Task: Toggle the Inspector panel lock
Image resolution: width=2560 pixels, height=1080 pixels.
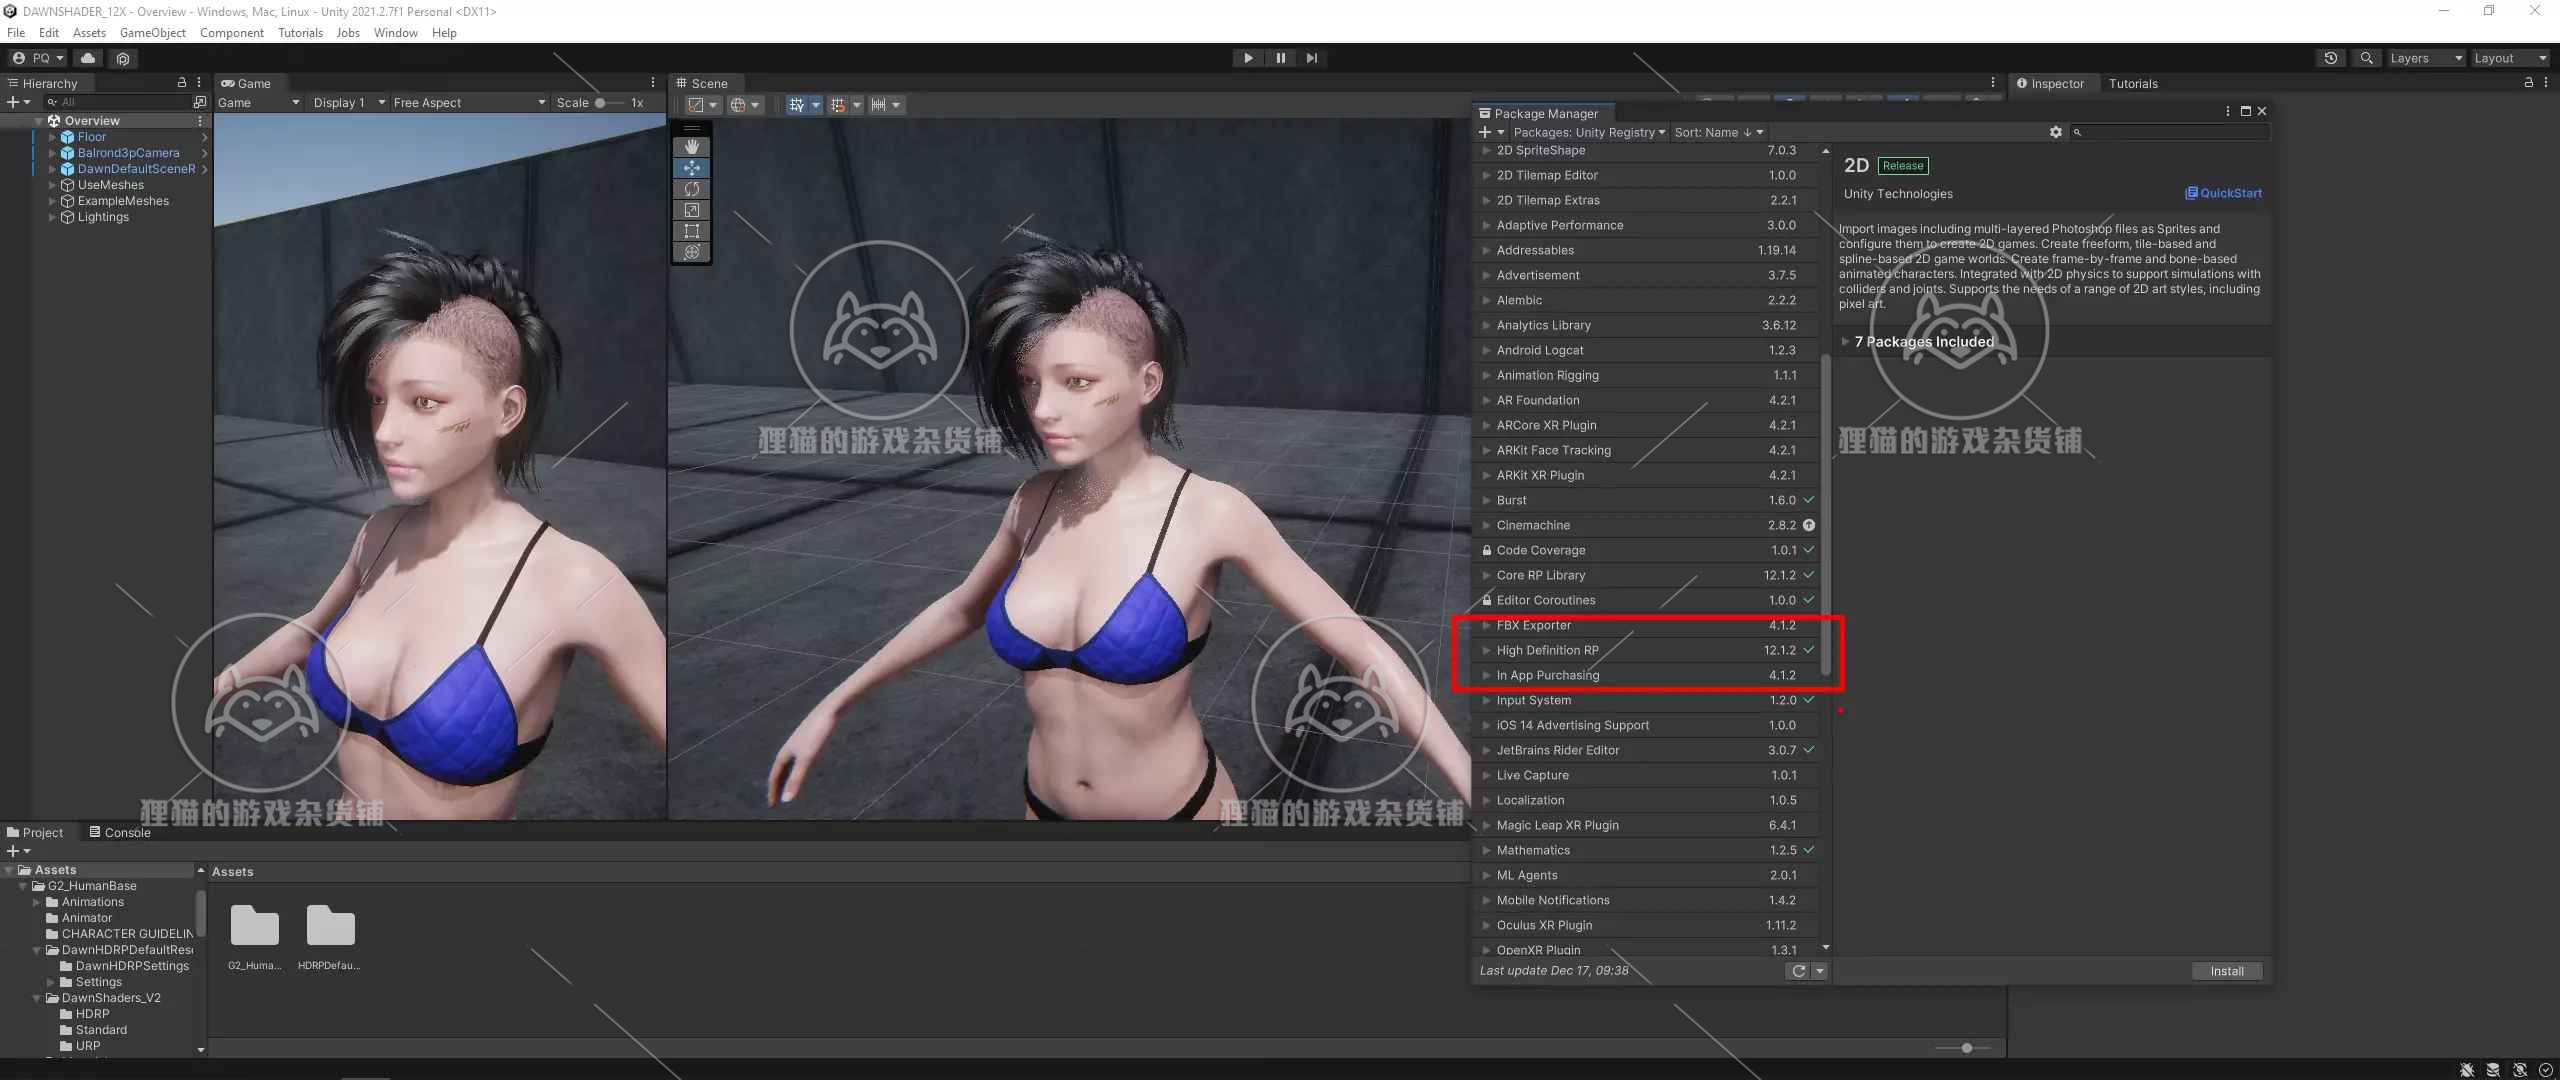Action: point(2529,83)
